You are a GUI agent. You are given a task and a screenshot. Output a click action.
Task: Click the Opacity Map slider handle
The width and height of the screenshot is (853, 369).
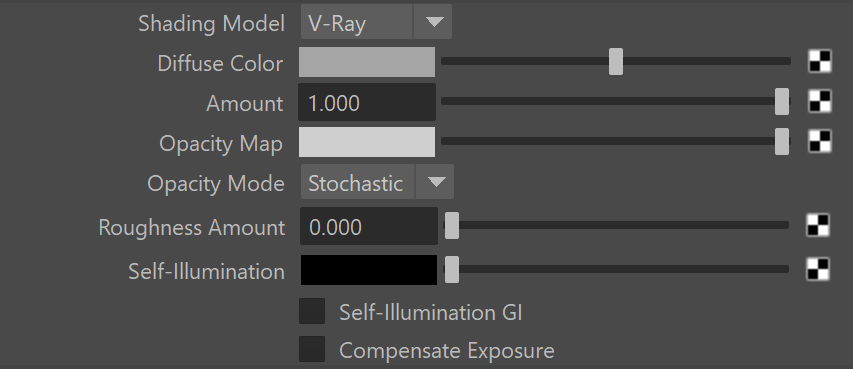coord(782,142)
